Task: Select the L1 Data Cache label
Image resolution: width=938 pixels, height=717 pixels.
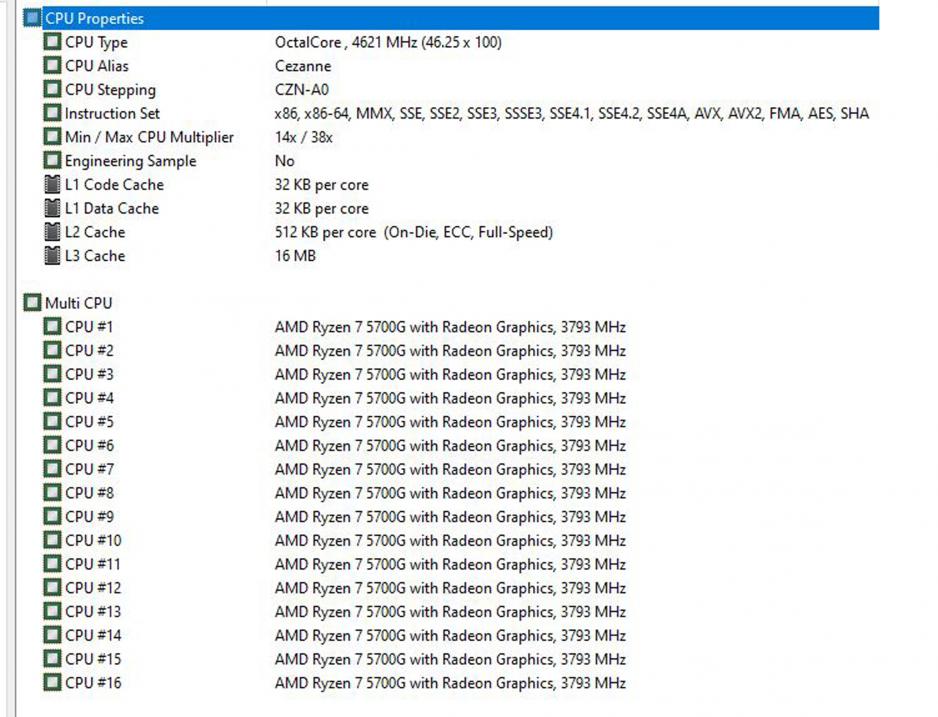Action: [x=112, y=209]
